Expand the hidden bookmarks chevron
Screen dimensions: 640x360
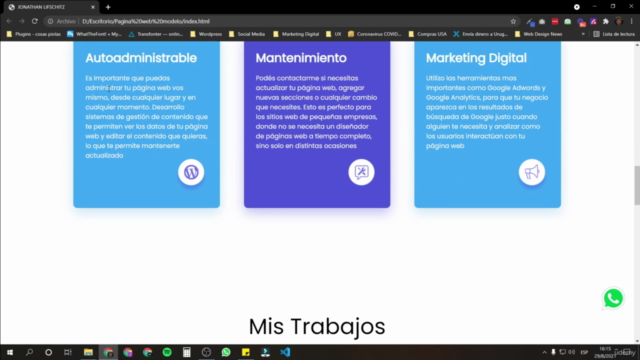[583, 34]
